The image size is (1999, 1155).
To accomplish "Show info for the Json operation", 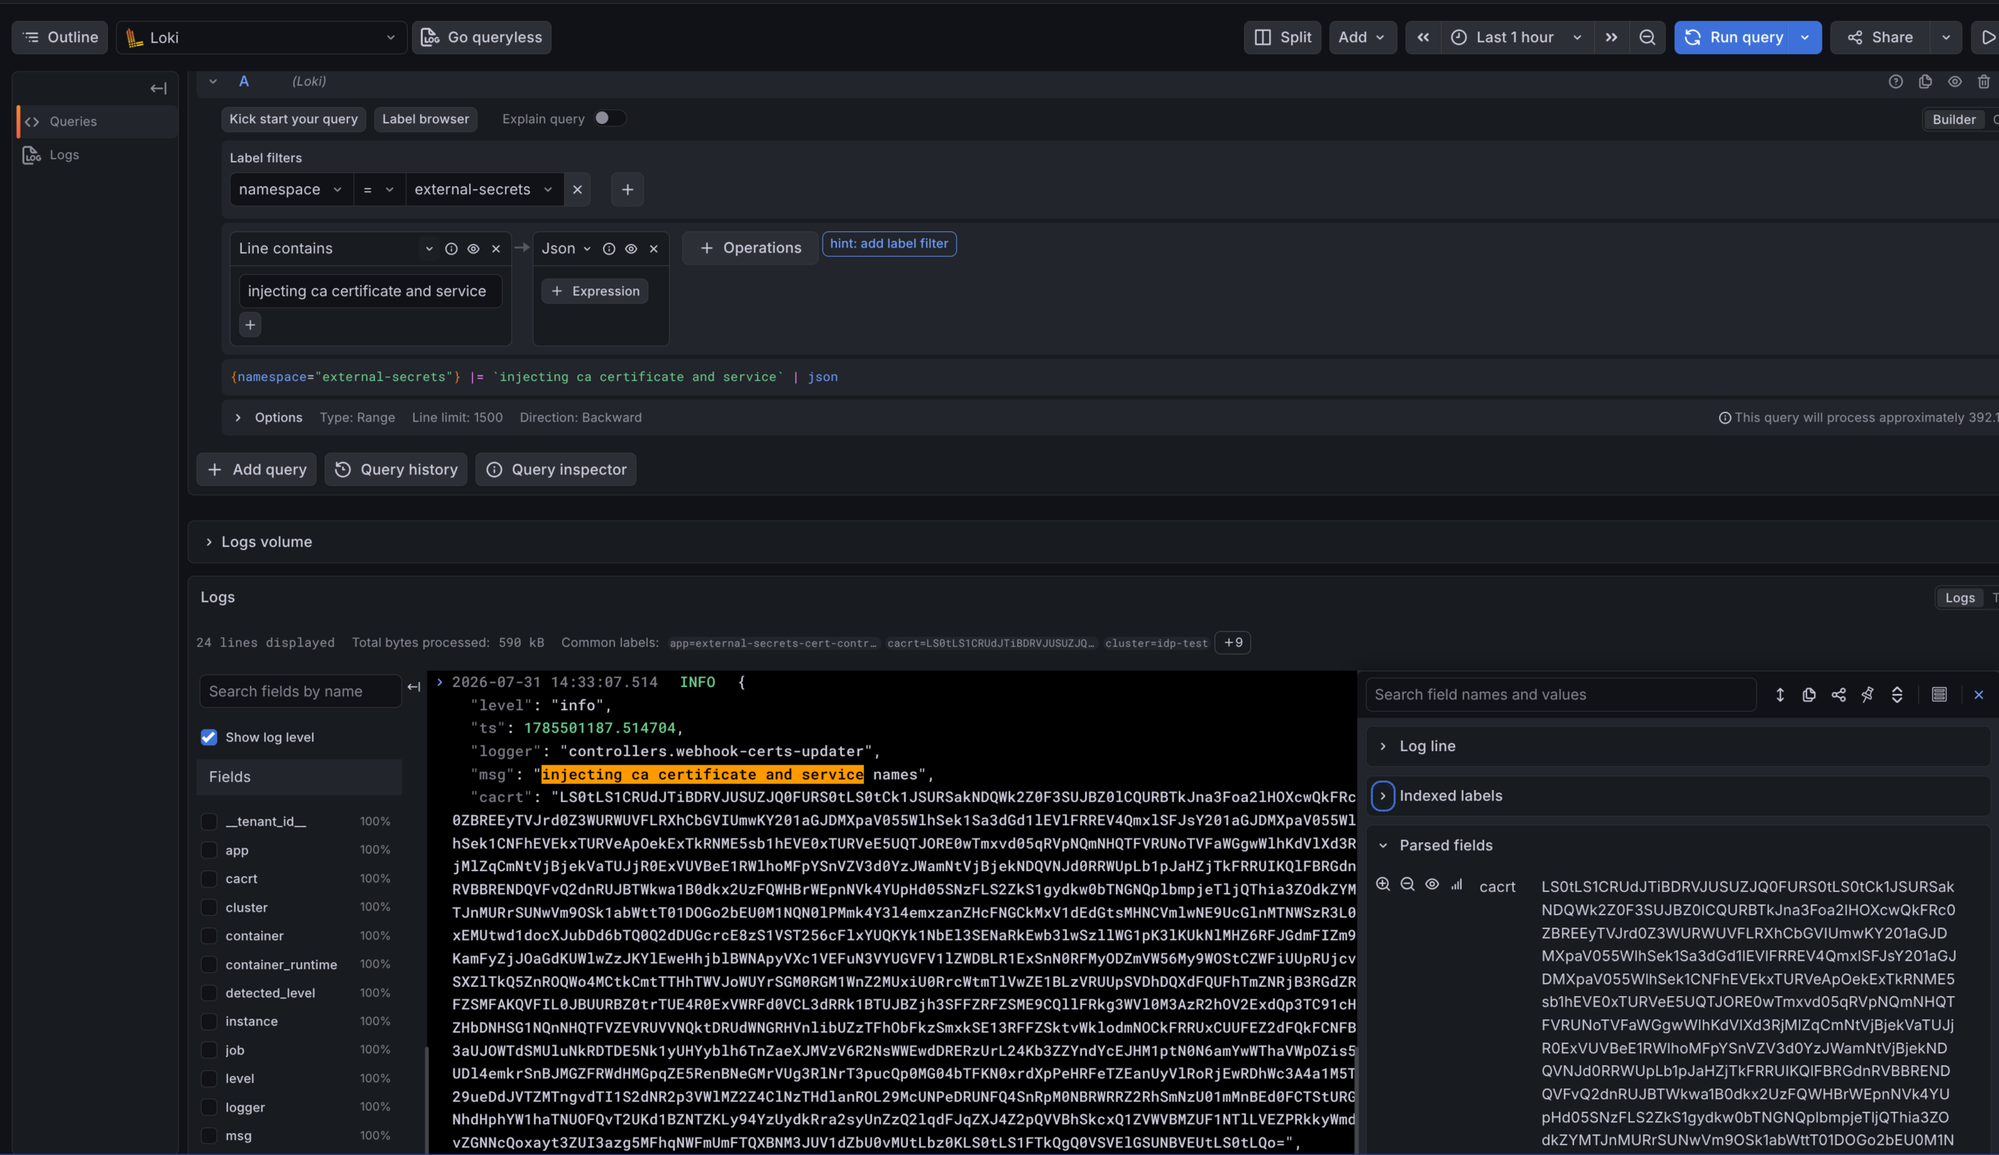I will (x=609, y=249).
